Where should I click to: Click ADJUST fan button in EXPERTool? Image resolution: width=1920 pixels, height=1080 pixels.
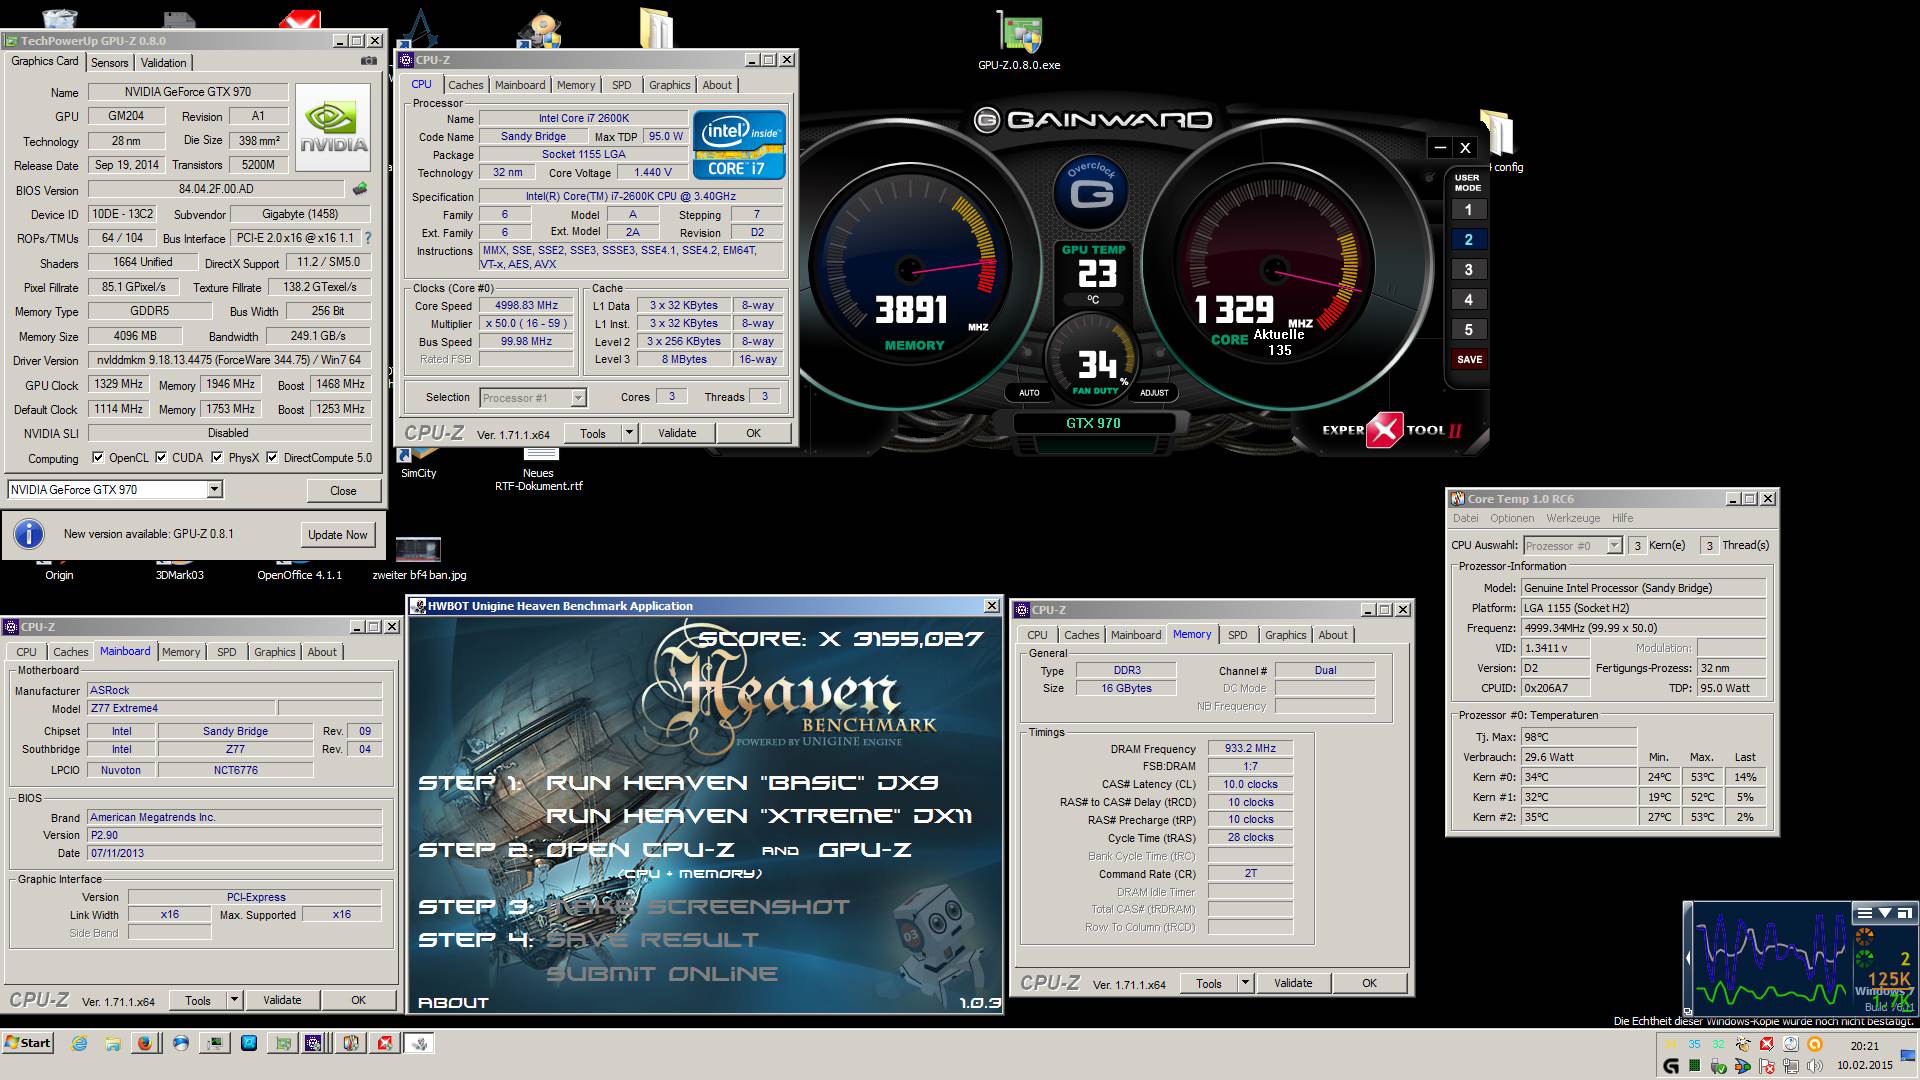[1154, 393]
